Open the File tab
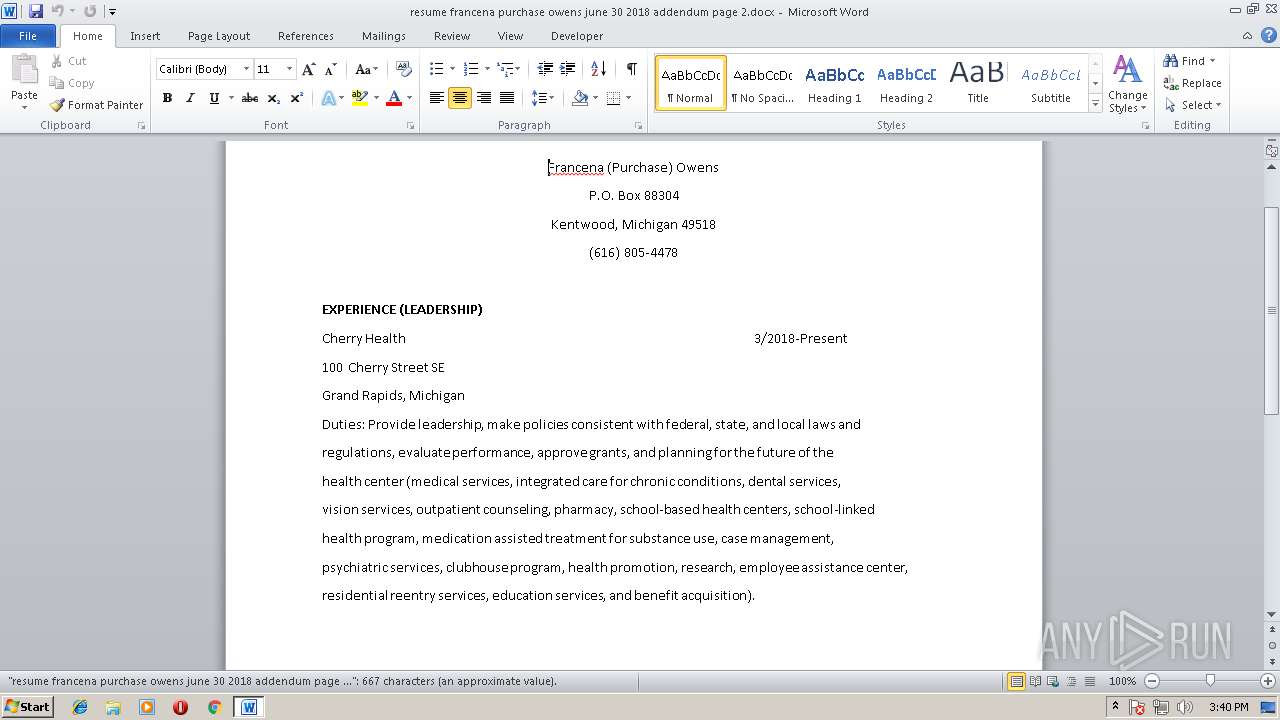1280x720 pixels. pyautogui.click(x=28, y=36)
